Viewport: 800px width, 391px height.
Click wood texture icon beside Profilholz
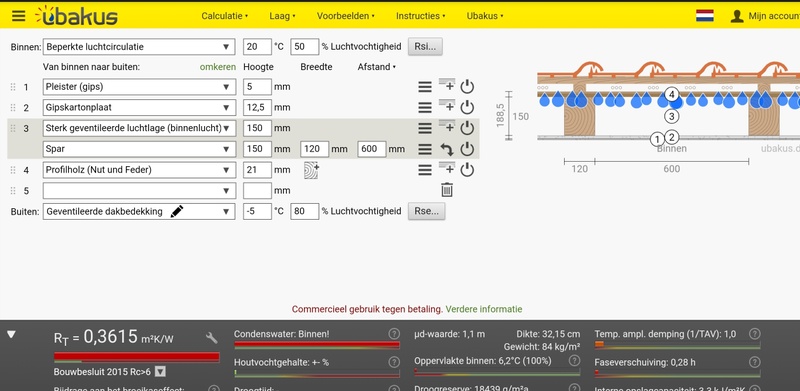pyautogui.click(x=311, y=170)
